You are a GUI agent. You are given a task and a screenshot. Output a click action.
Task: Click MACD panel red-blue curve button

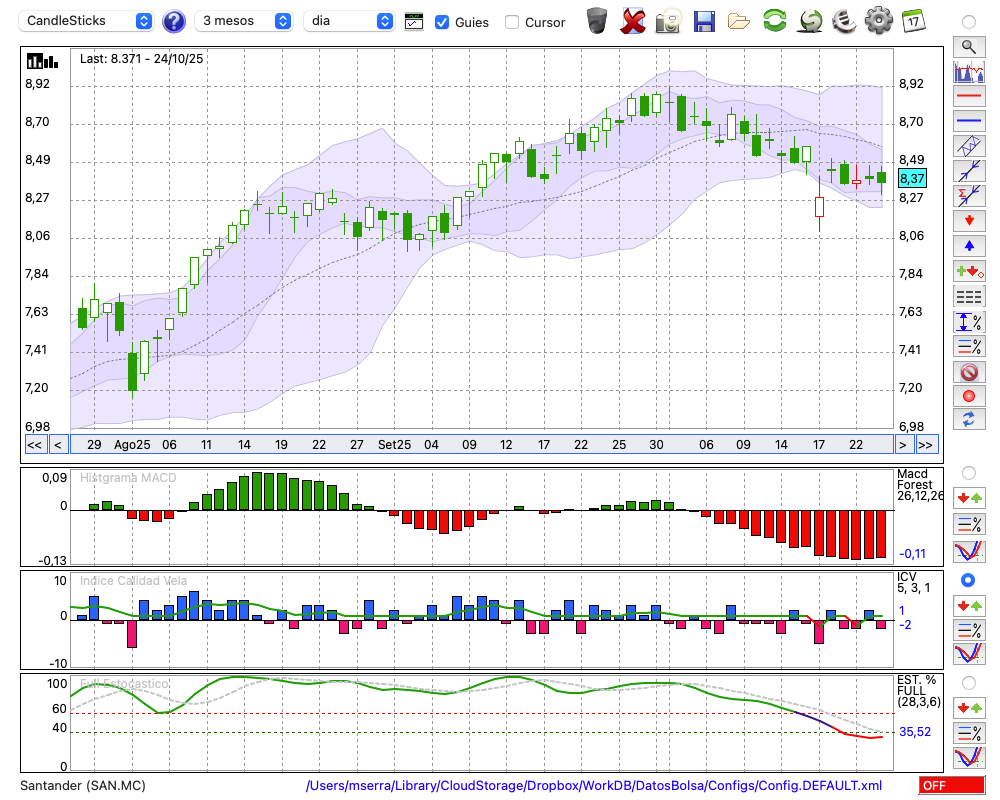(969, 551)
